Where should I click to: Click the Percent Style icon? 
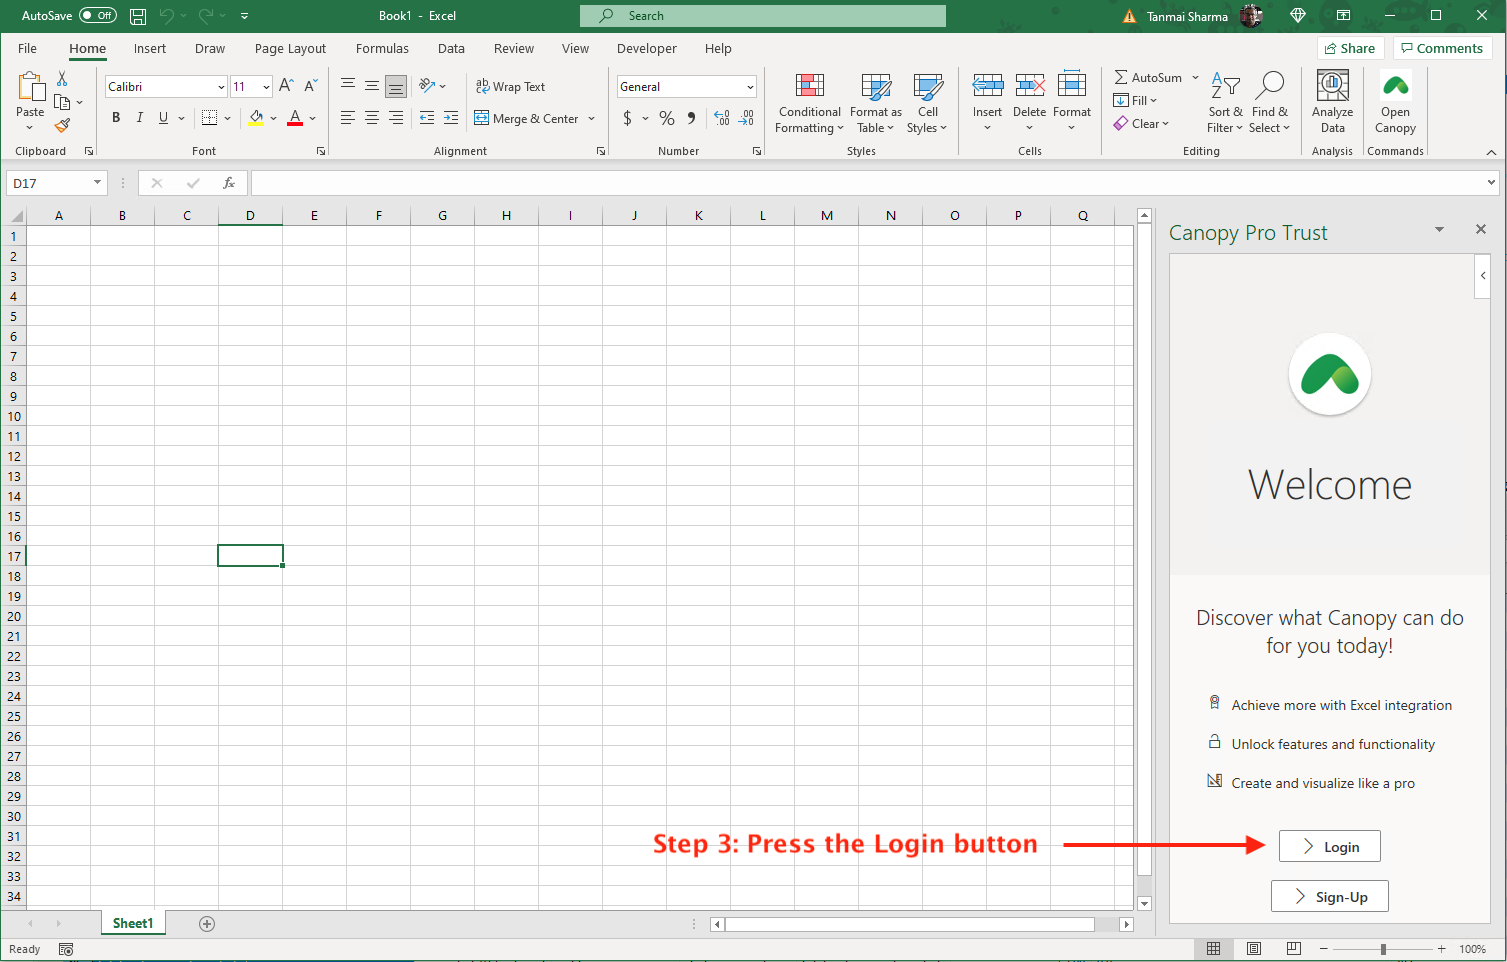(x=667, y=118)
